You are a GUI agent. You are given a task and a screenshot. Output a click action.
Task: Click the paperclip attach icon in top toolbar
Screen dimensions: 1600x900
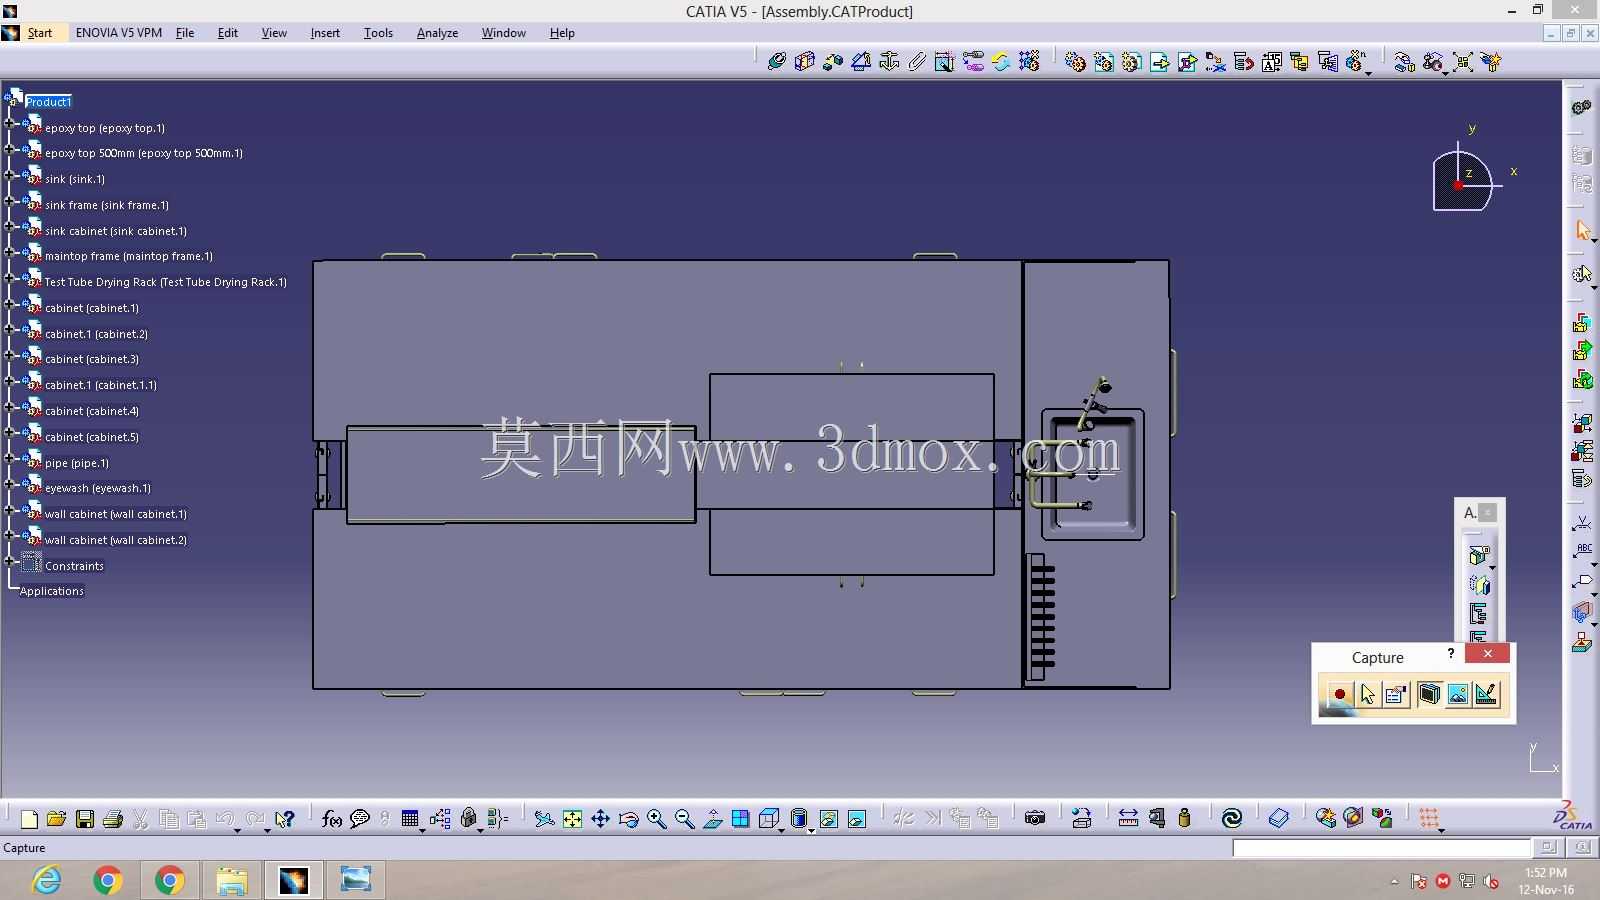[x=917, y=62]
